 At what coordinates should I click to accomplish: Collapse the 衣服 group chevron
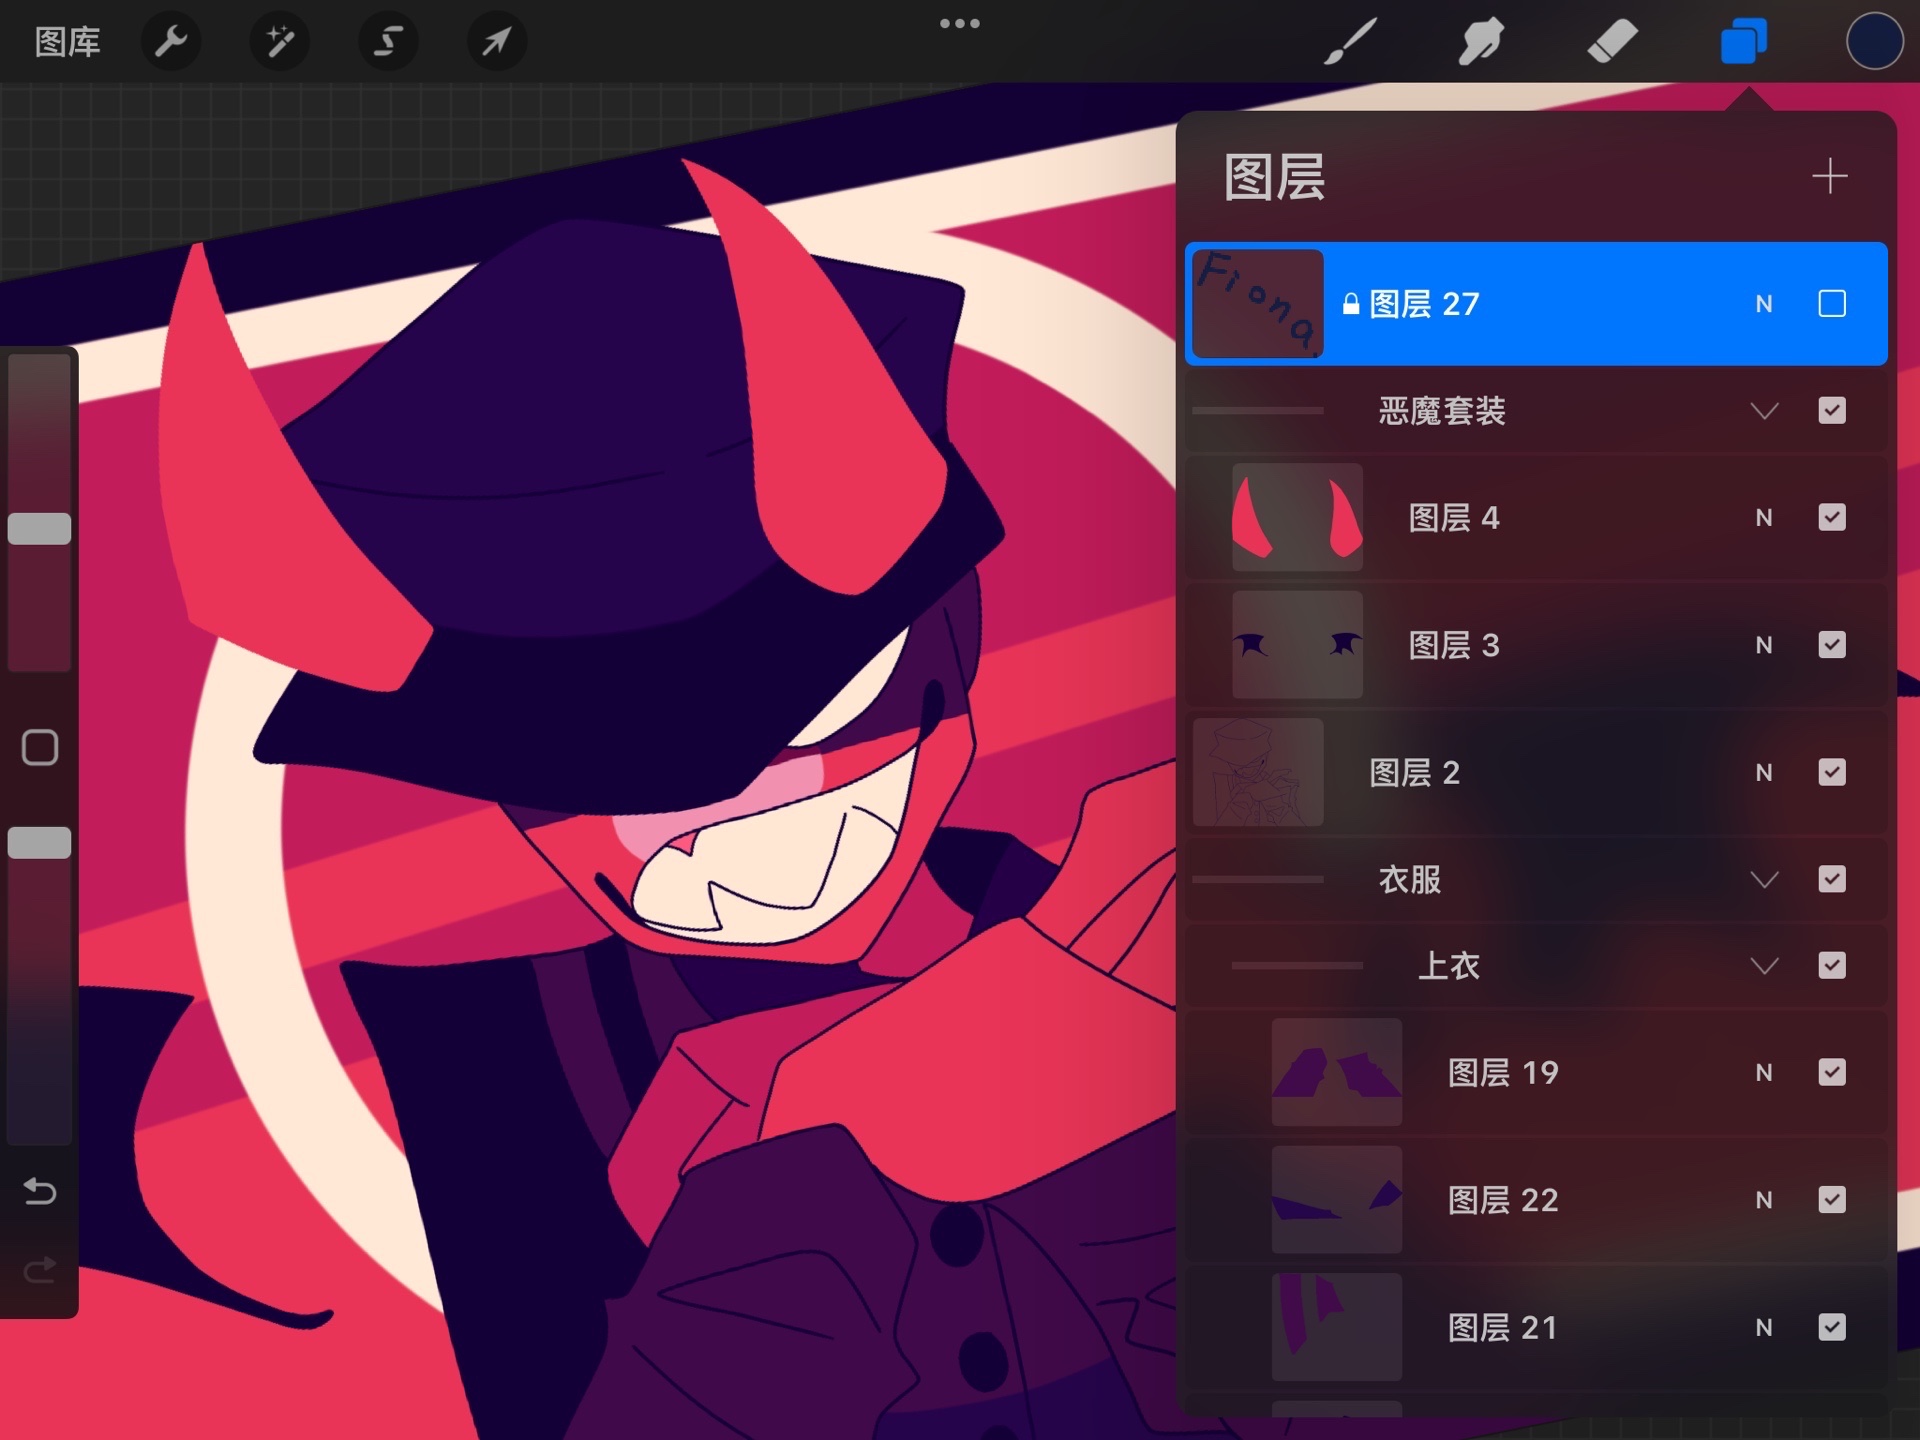coord(1764,880)
